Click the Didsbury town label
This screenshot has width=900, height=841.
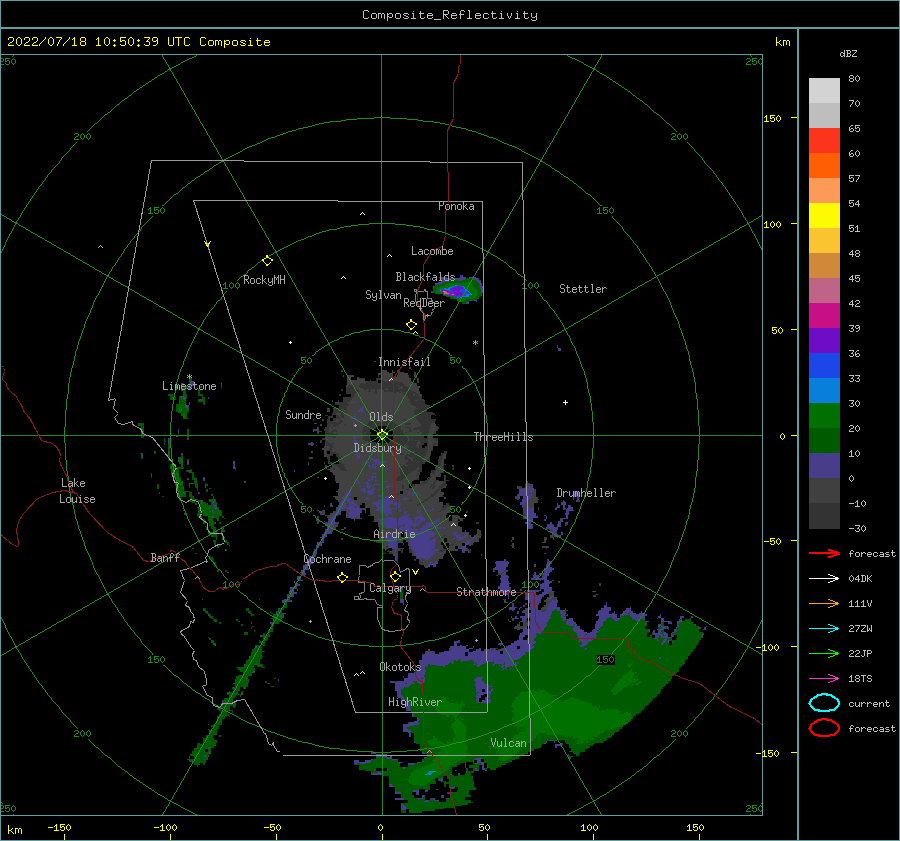[378, 448]
